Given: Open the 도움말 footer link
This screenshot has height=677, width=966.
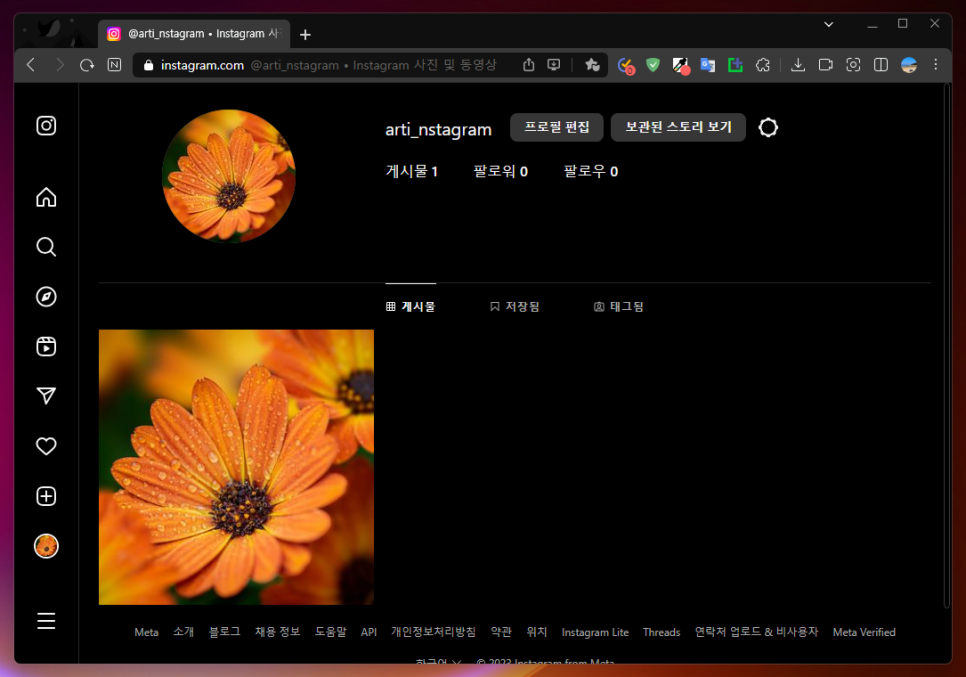Looking at the screenshot, I should pyautogui.click(x=331, y=632).
